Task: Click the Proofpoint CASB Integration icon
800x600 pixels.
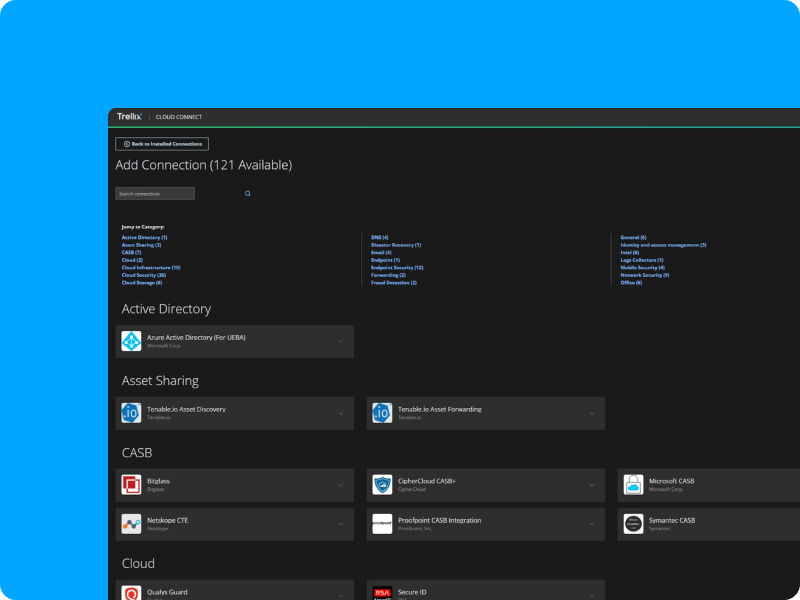Action: 382,524
